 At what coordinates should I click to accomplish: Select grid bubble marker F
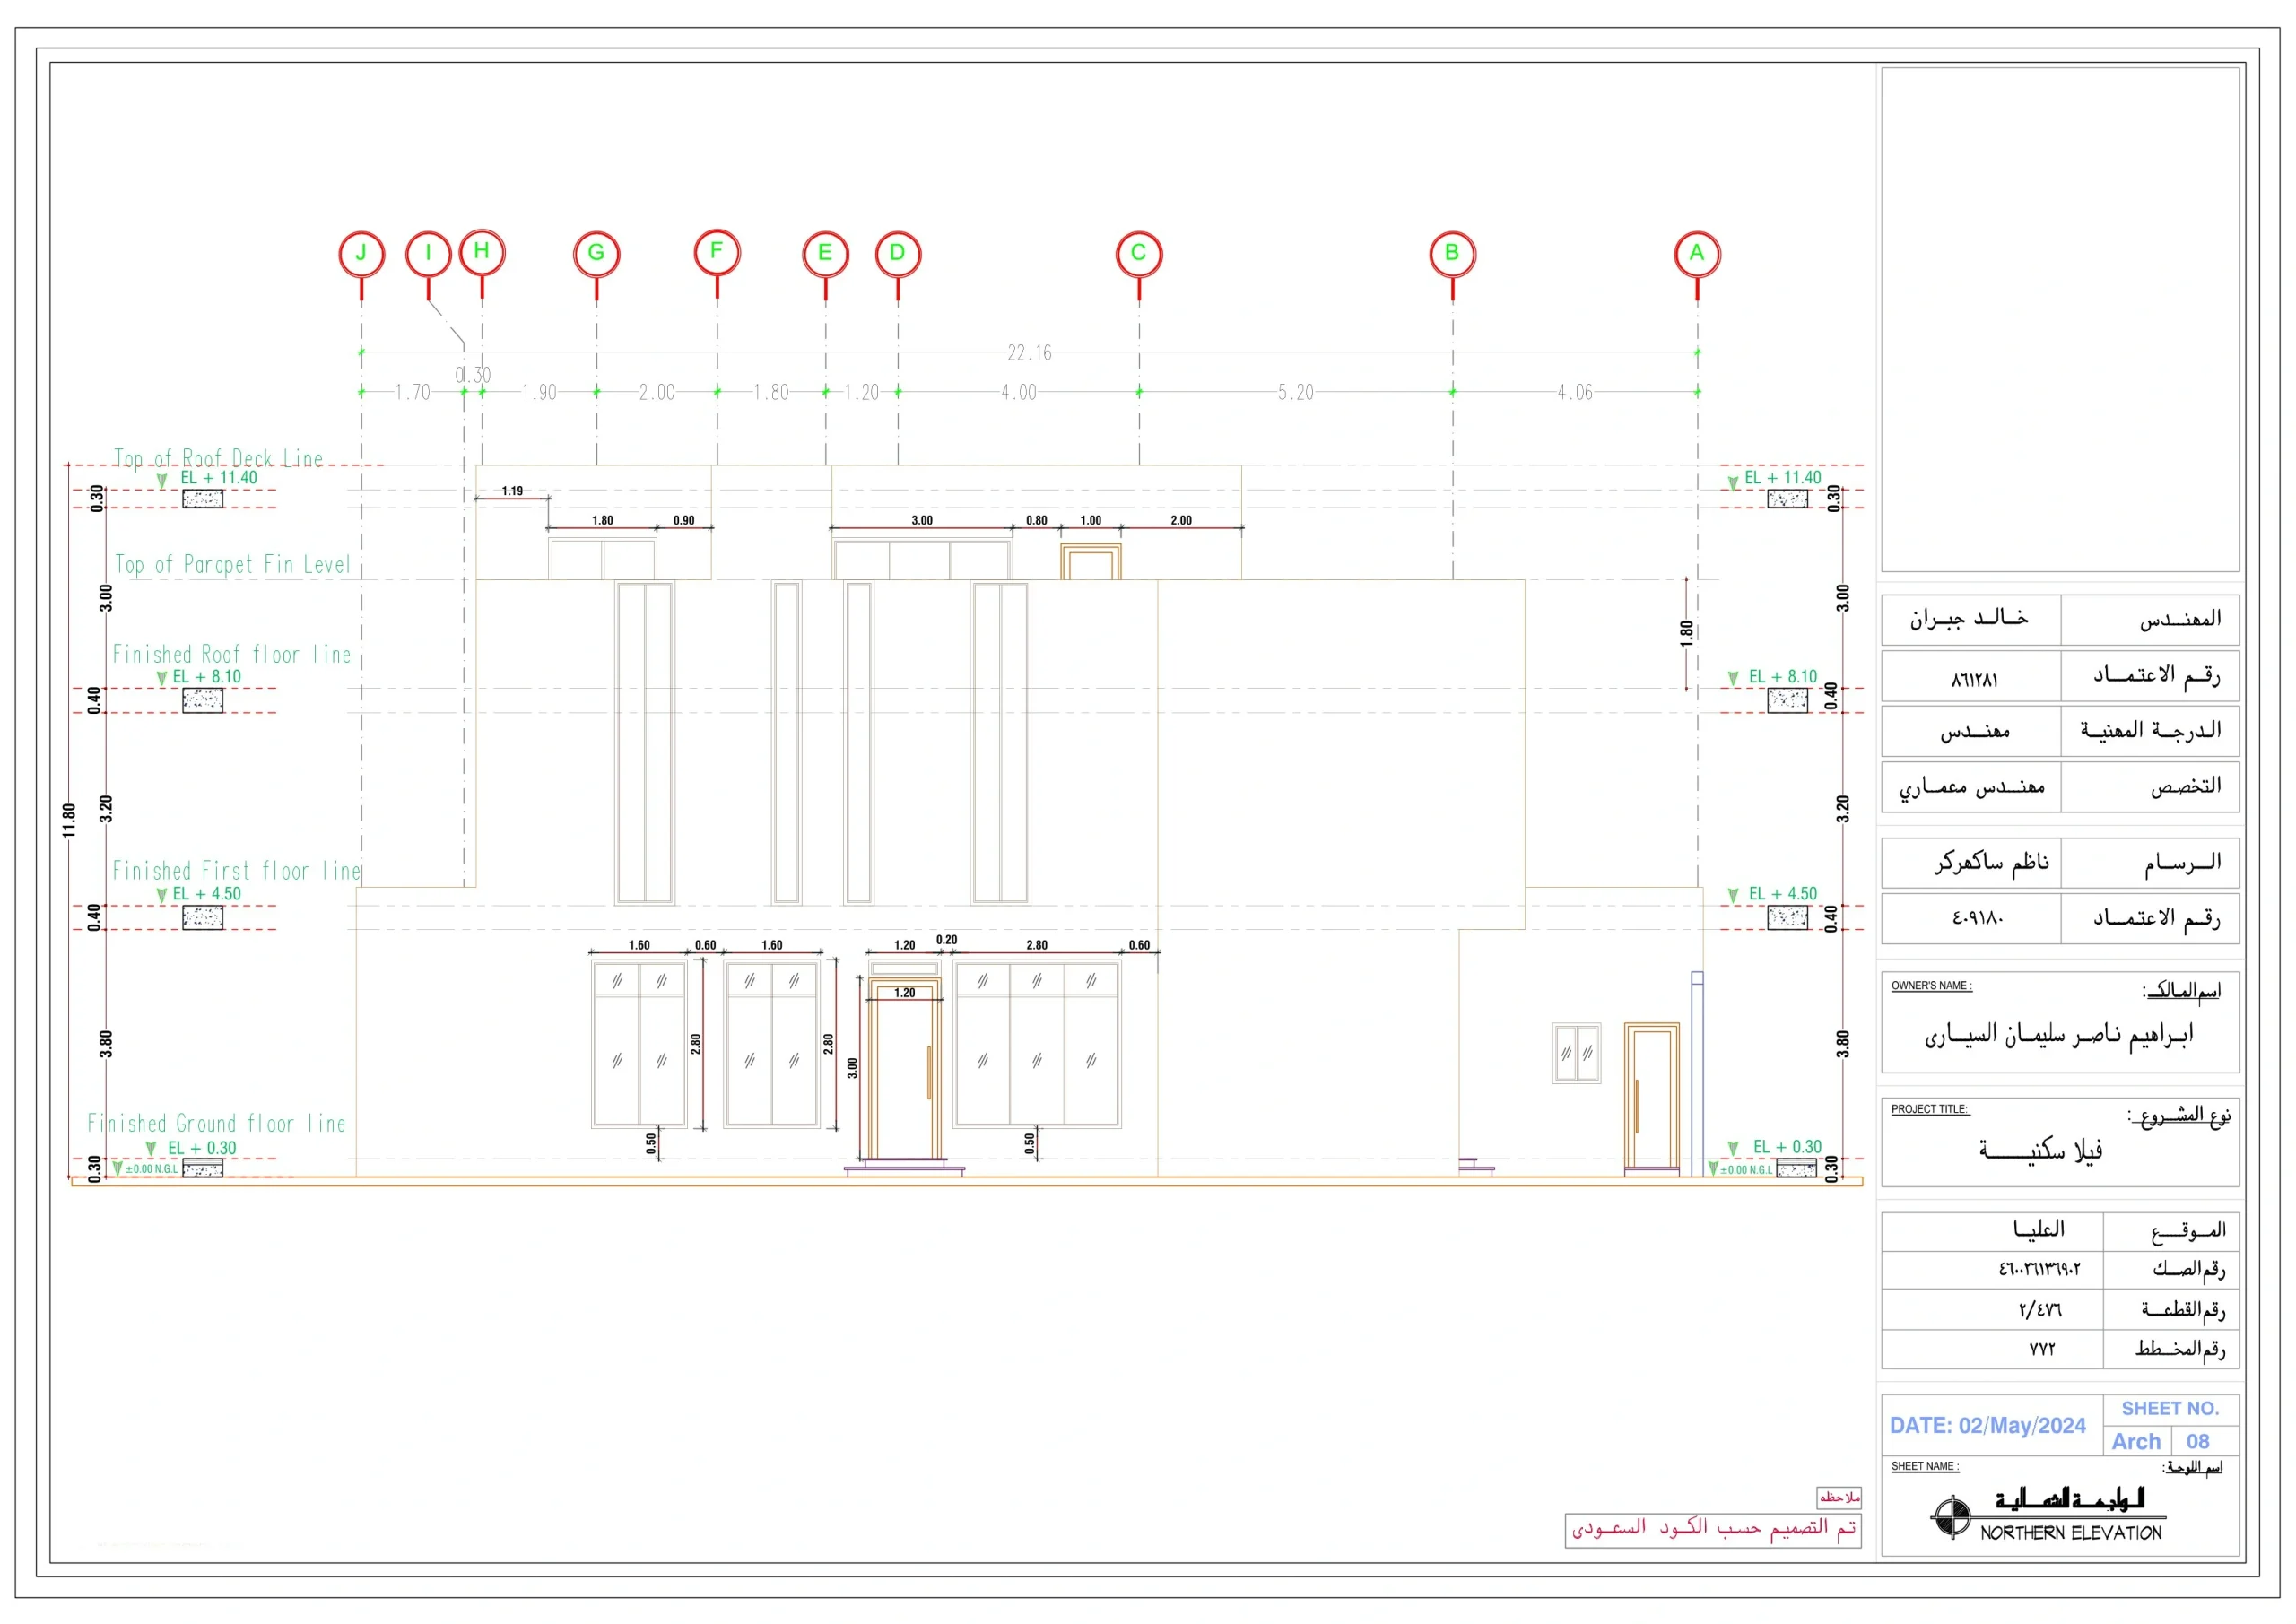[x=716, y=251]
